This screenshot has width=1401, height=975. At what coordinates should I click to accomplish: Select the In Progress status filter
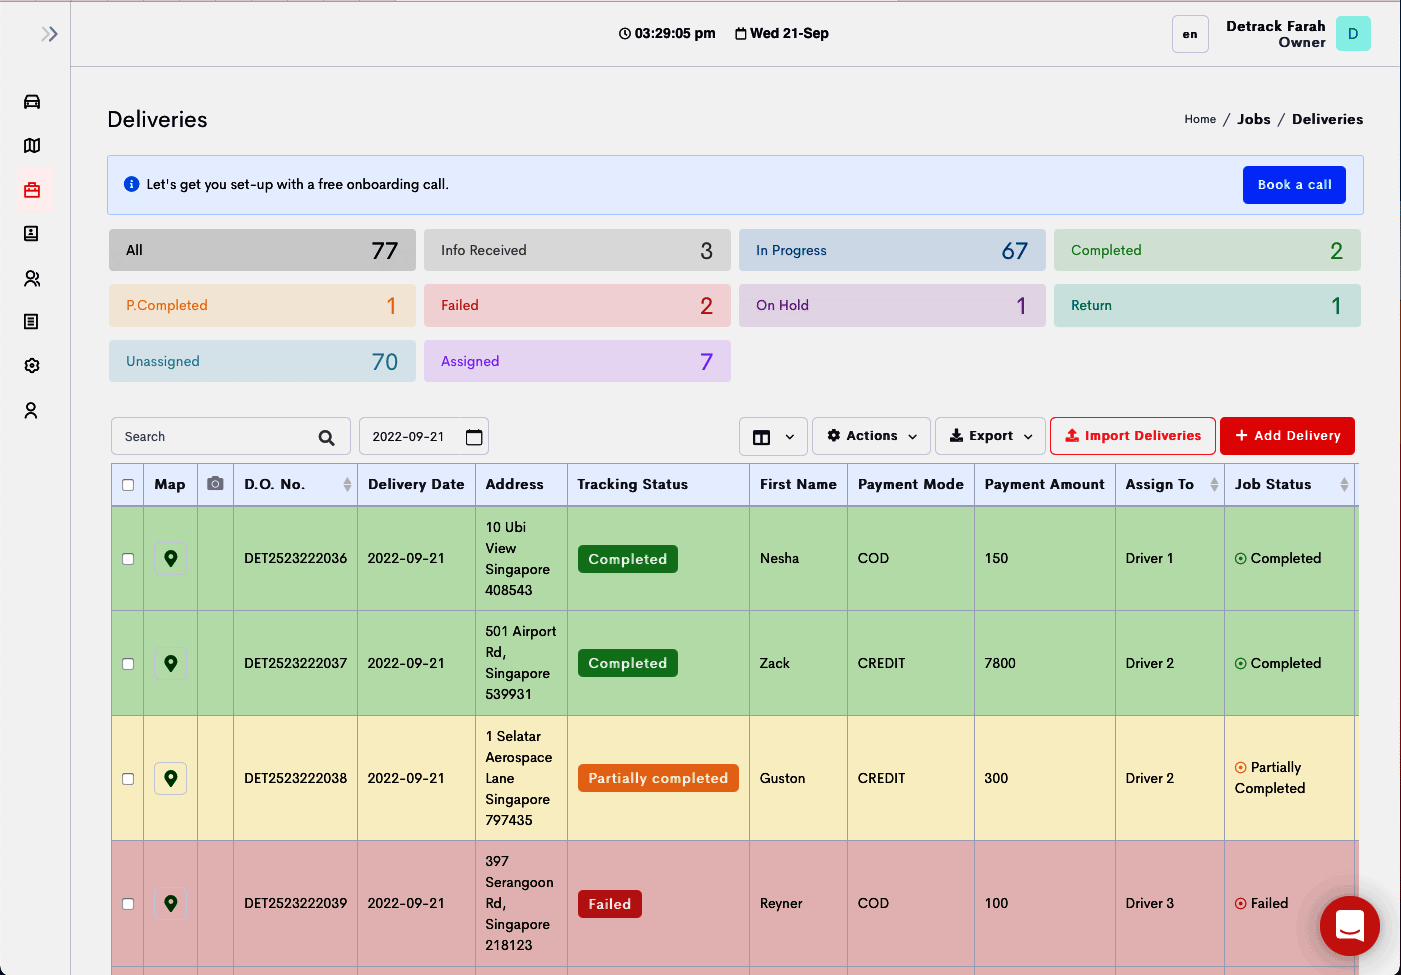pyautogui.click(x=892, y=250)
